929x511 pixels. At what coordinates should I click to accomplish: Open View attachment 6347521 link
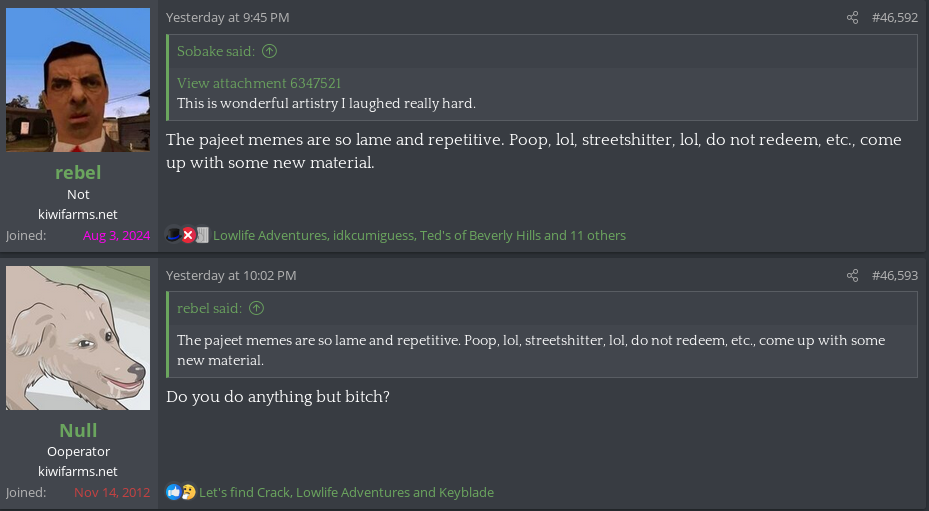(259, 83)
